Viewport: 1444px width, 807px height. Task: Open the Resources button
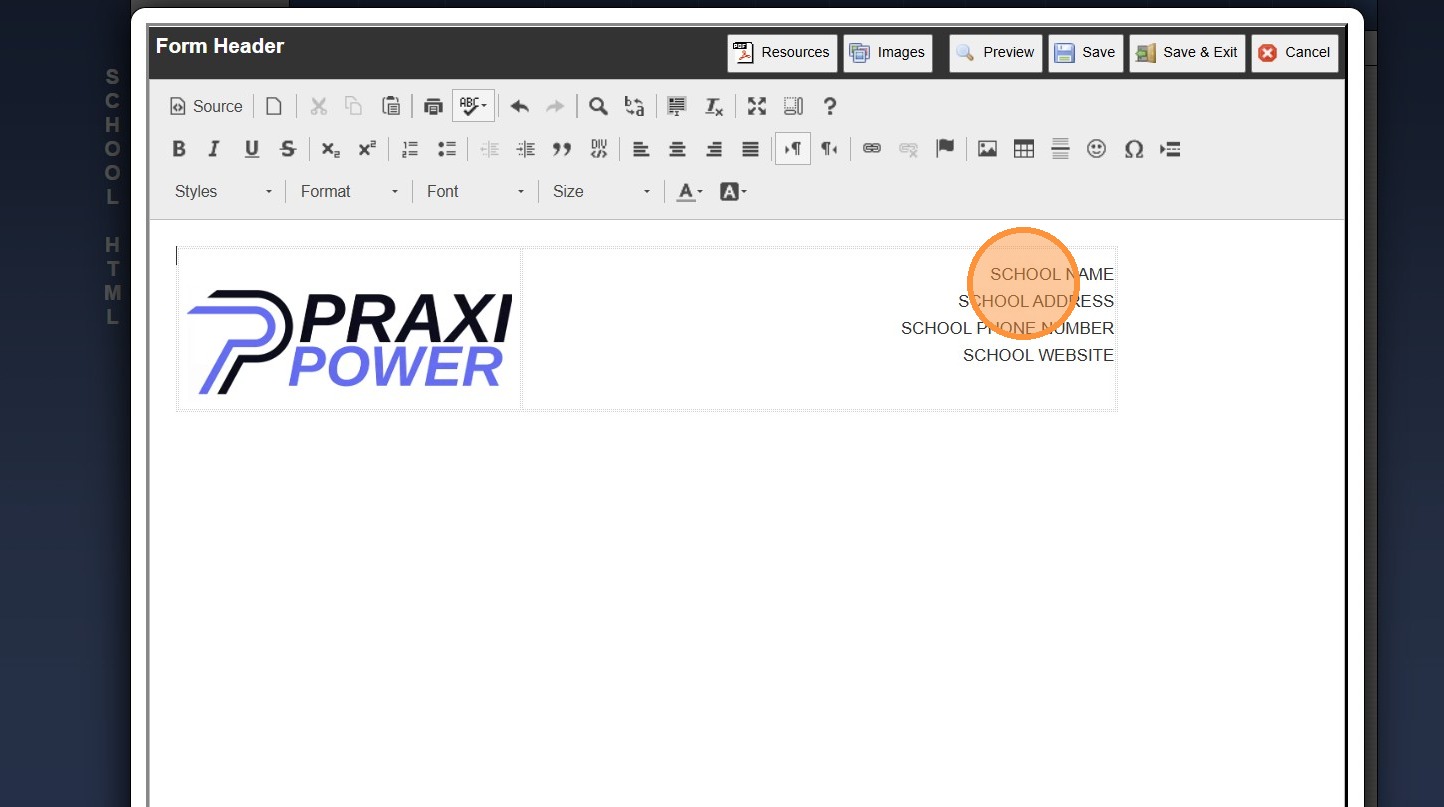(x=782, y=53)
